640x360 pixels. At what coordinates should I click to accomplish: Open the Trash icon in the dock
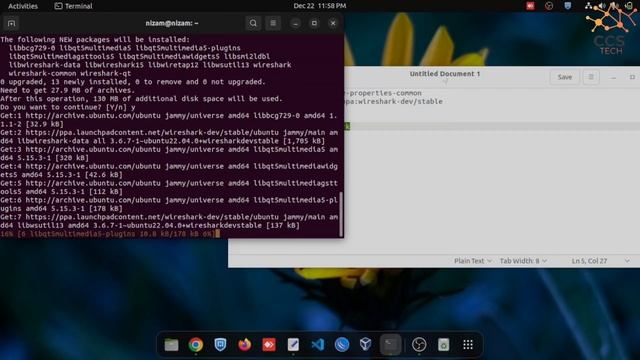point(444,345)
